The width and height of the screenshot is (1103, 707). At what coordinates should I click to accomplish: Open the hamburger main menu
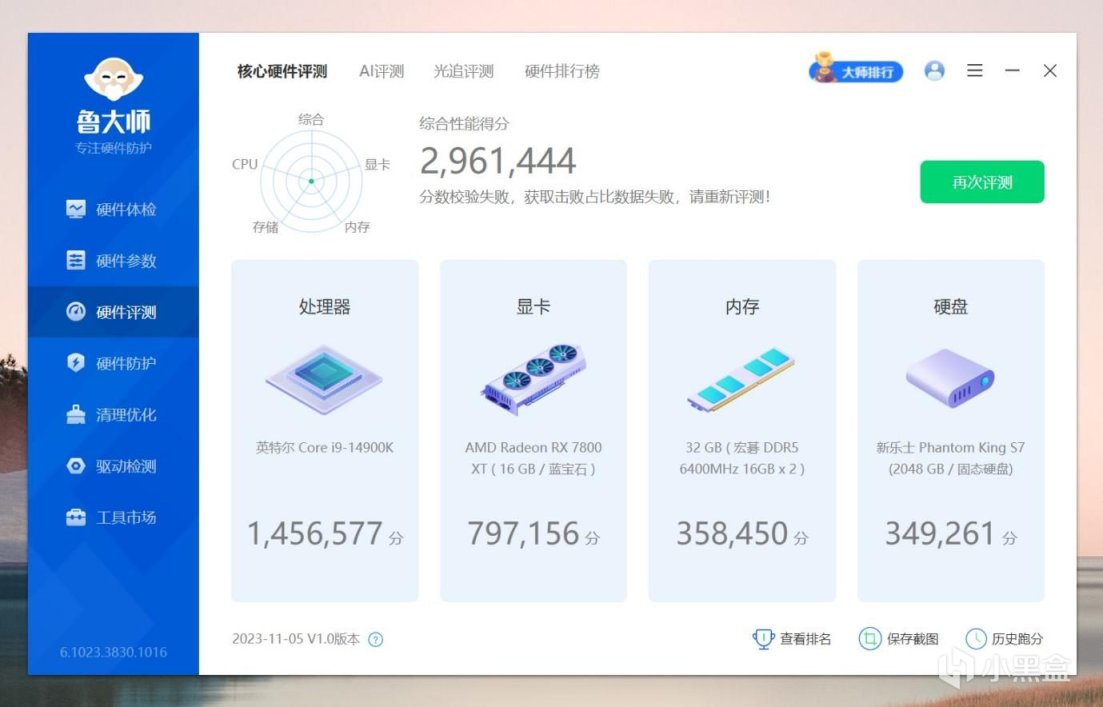point(974,70)
